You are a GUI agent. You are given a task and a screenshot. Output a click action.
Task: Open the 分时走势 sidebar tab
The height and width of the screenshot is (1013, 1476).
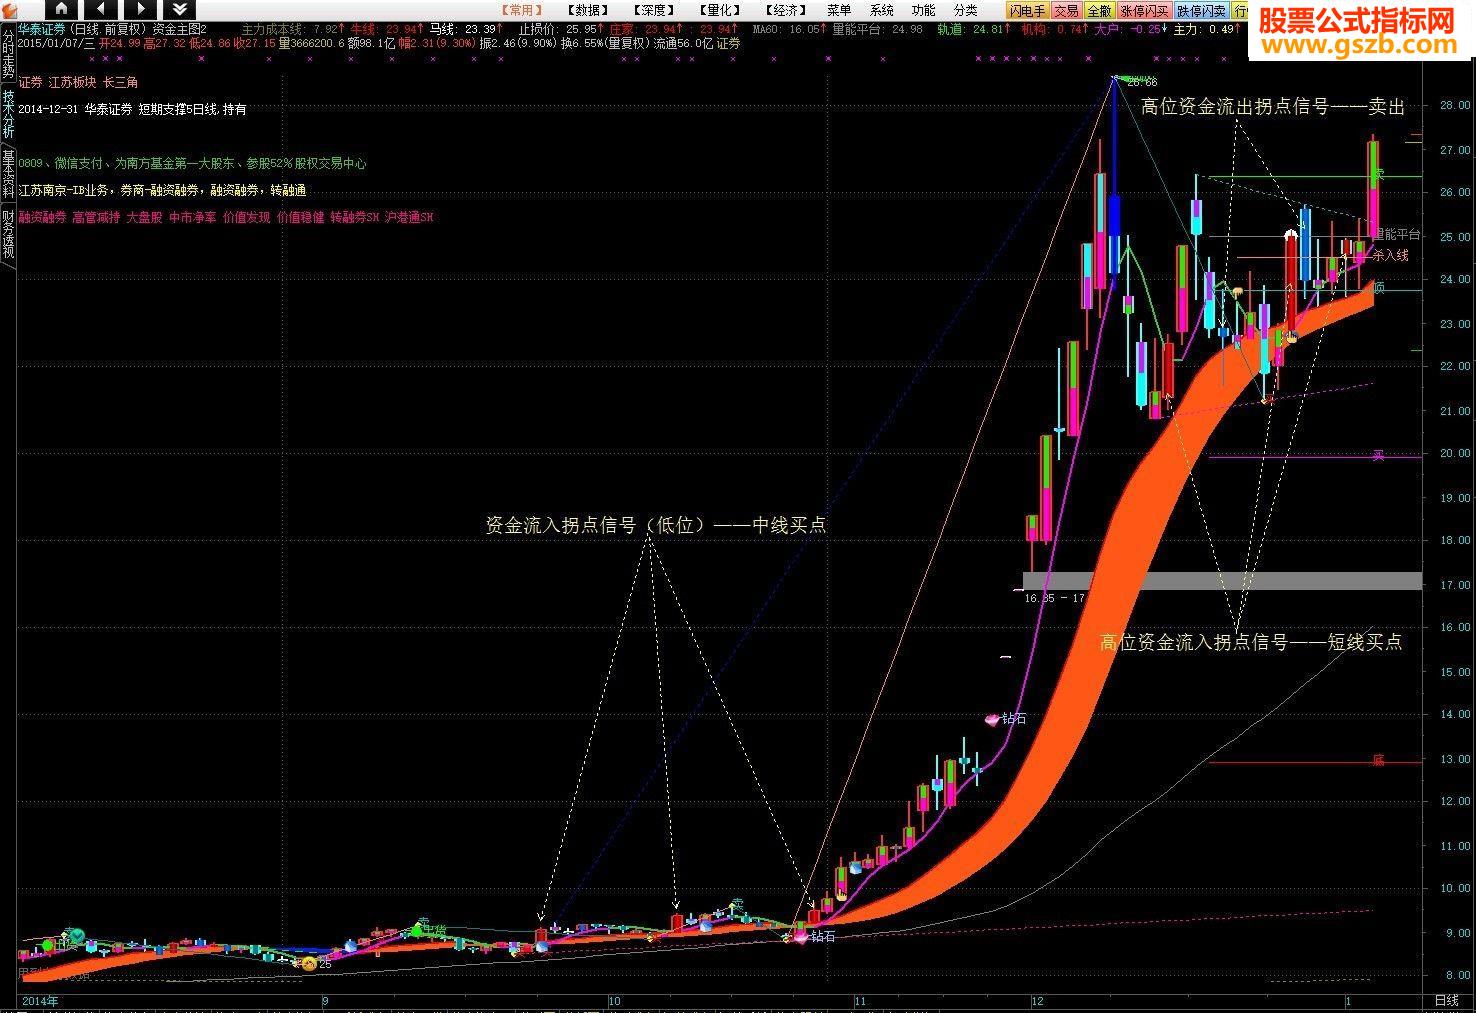pyautogui.click(x=8, y=54)
